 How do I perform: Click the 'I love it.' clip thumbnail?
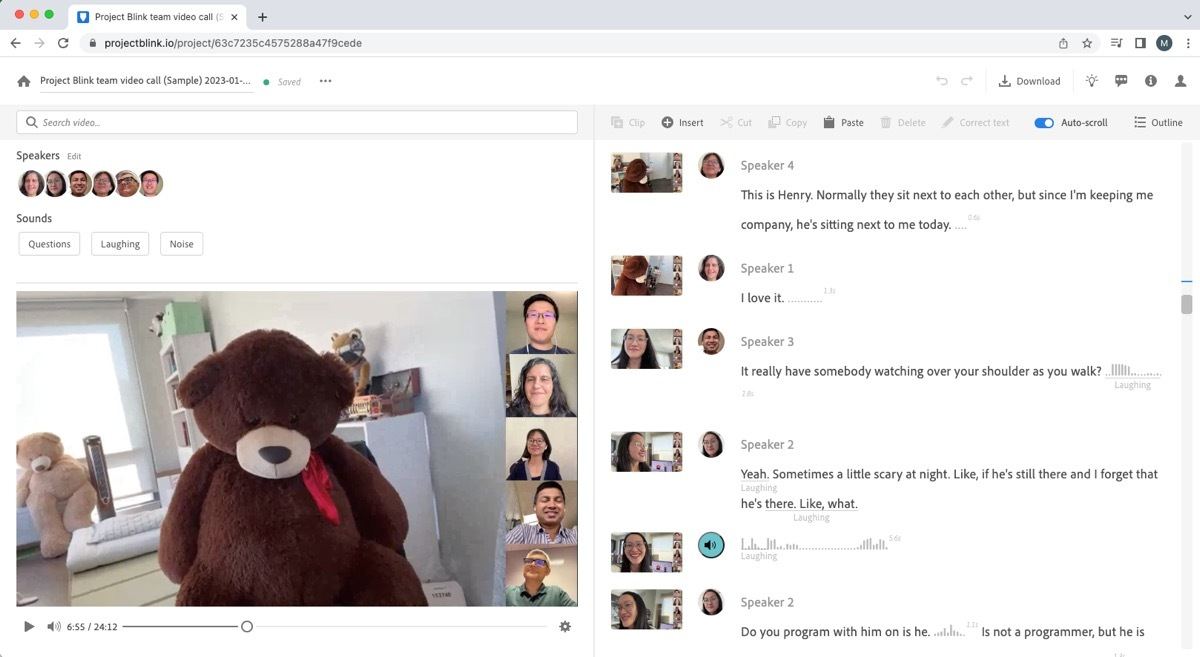coord(646,275)
